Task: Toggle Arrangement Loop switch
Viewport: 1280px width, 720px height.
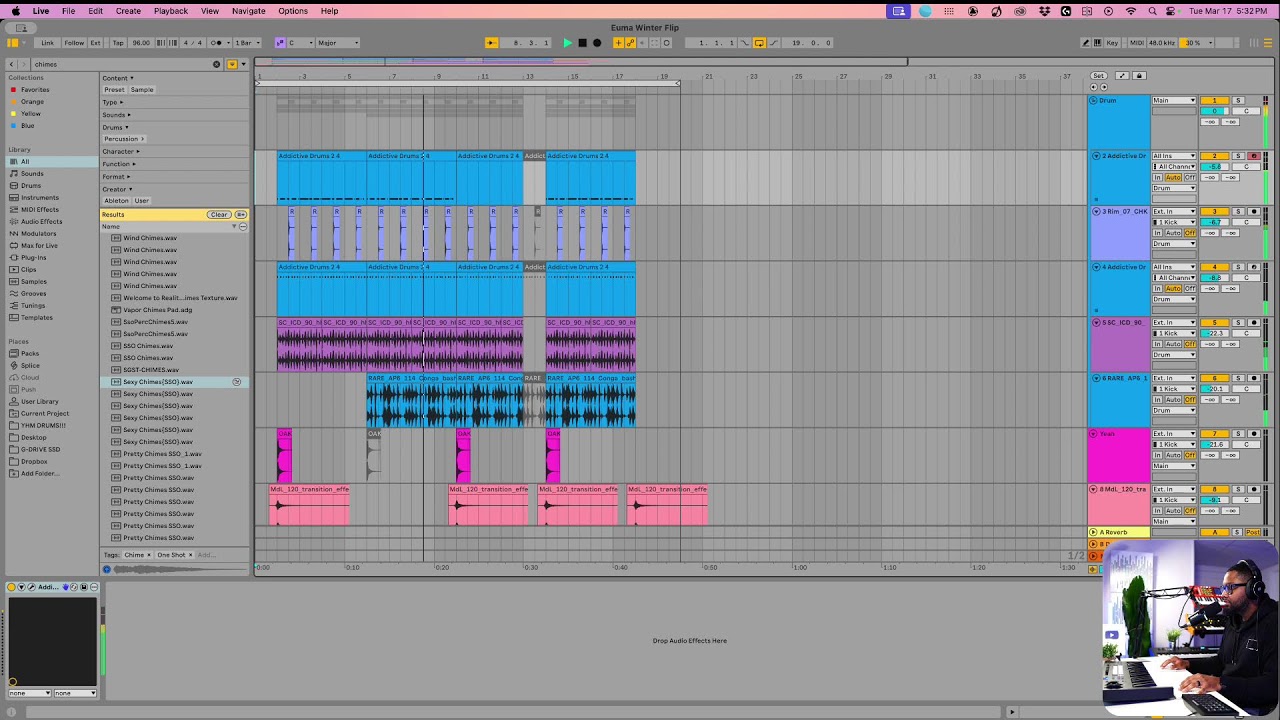Action: (x=759, y=43)
